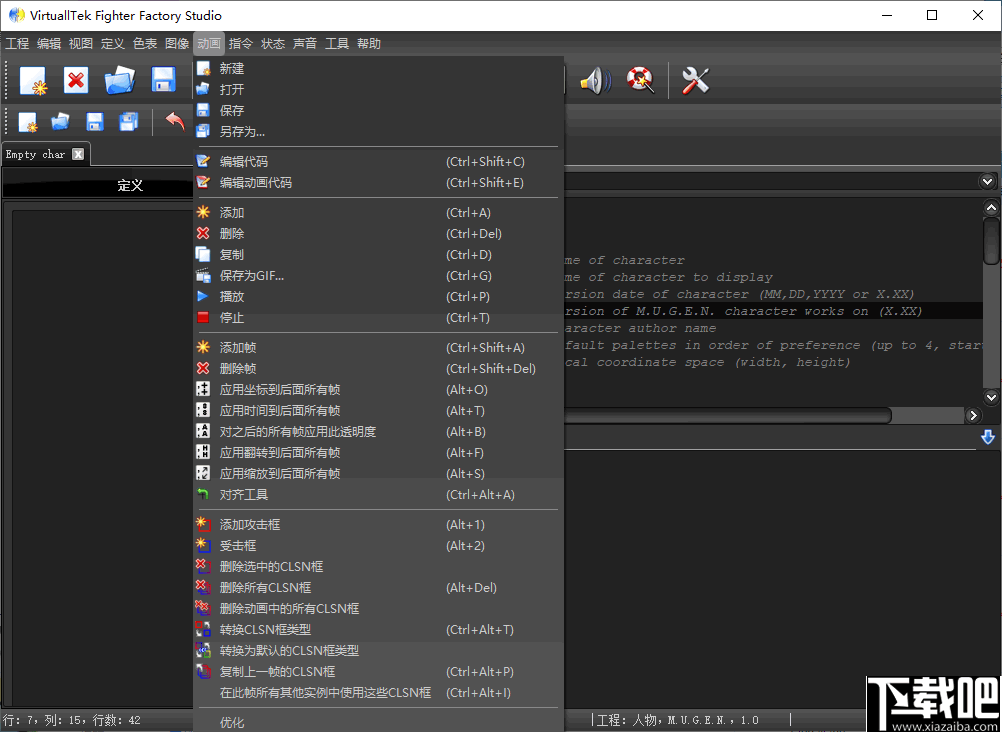Choose 复制上一帧的CLSN框

[x=378, y=673]
